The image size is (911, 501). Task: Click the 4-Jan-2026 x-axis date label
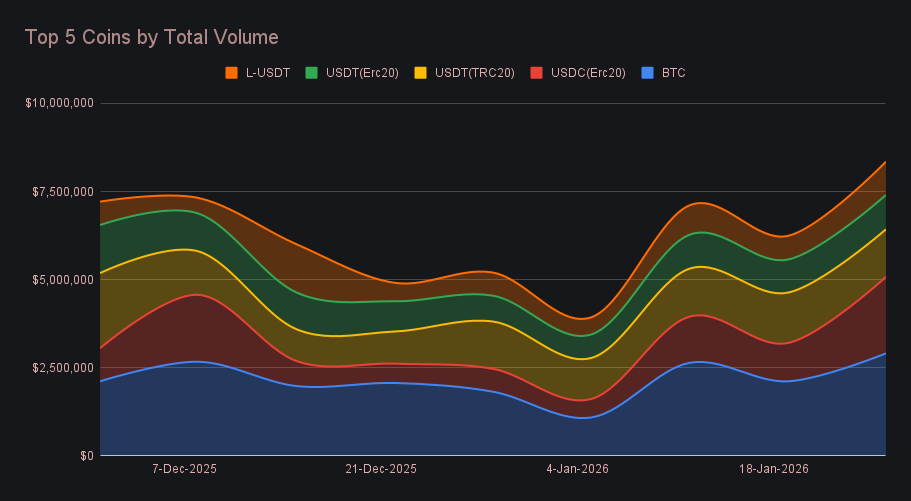pos(577,468)
